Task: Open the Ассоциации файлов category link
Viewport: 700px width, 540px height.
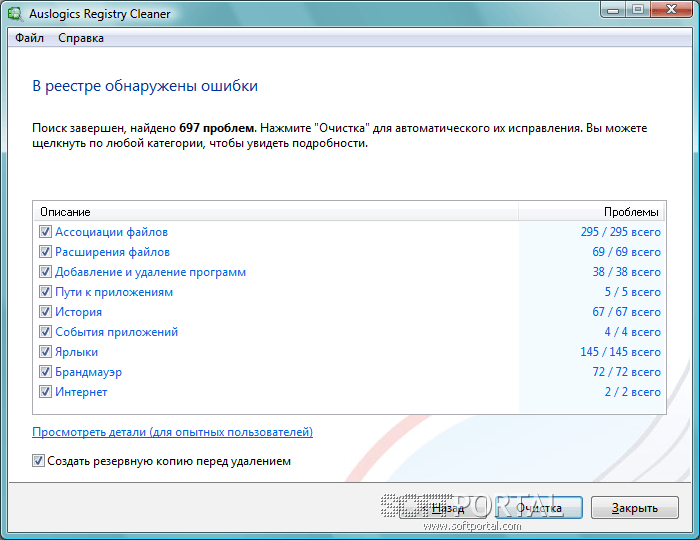Action: [111, 232]
